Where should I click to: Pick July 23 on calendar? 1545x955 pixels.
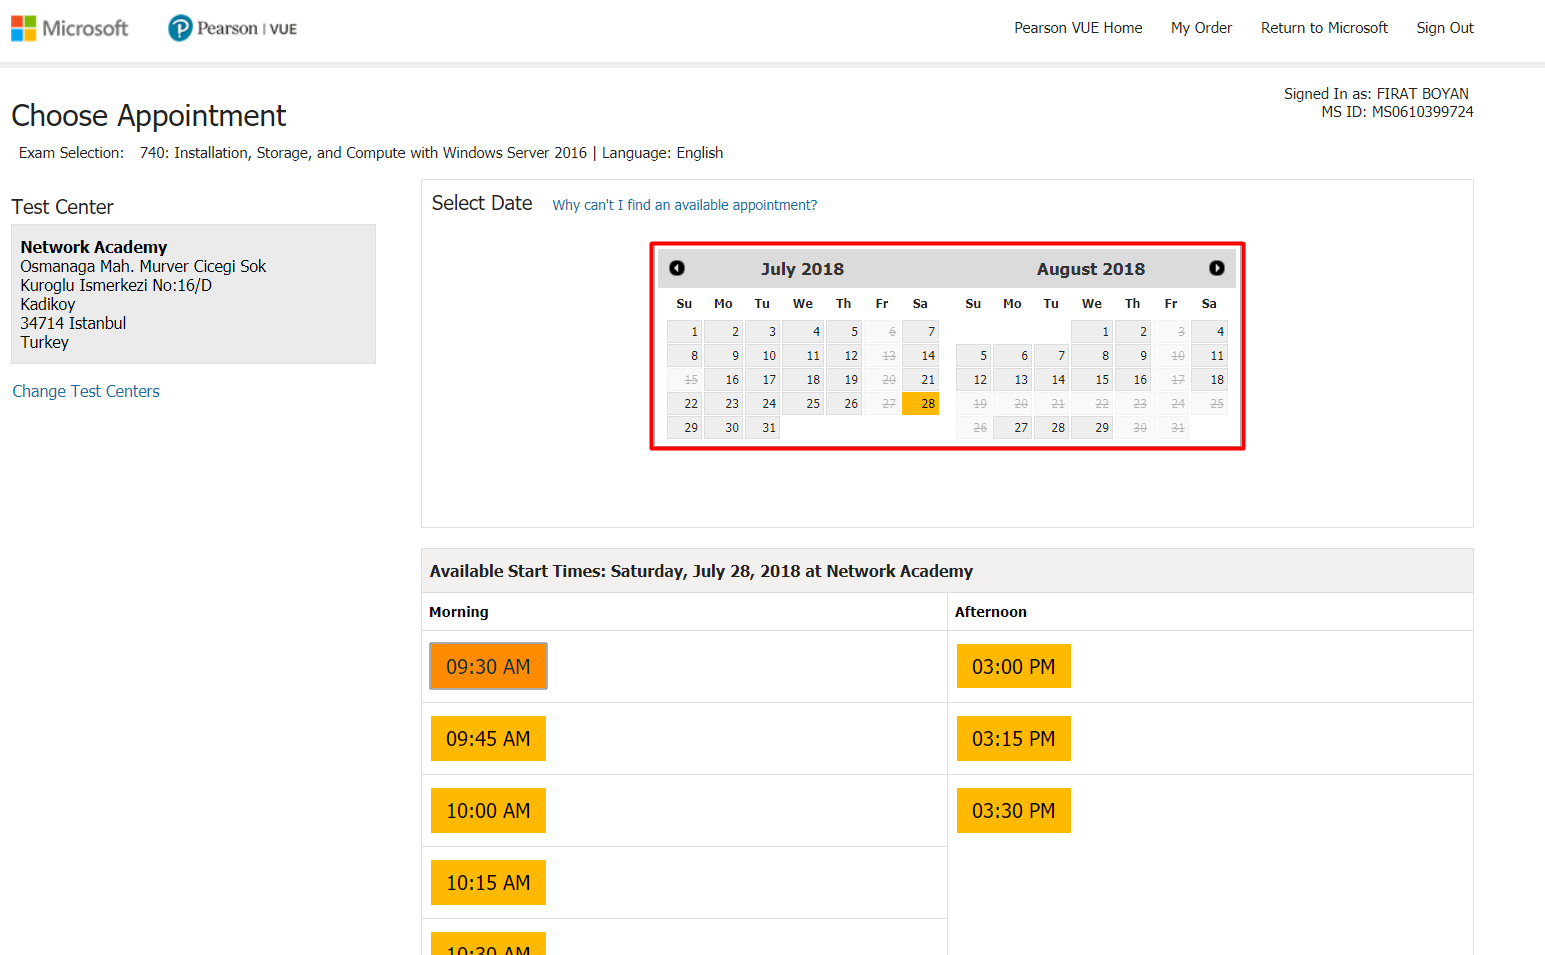pyautogui.click(x=723, y=403)
